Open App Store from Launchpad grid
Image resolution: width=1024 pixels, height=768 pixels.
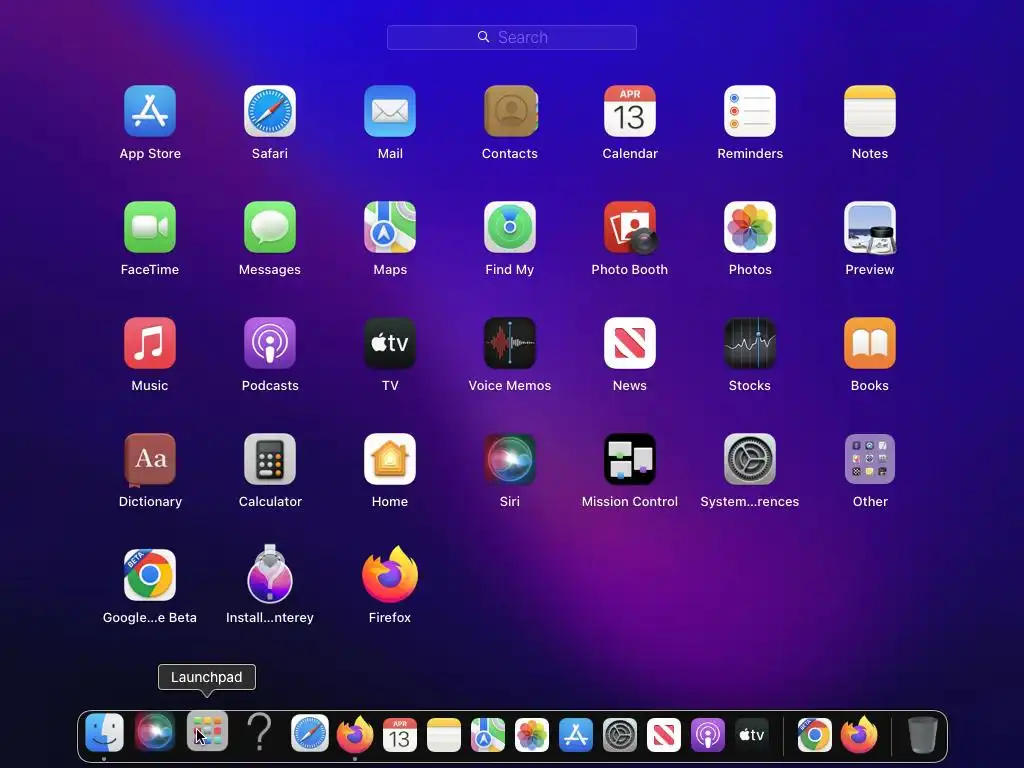click(x=150, y=111)
